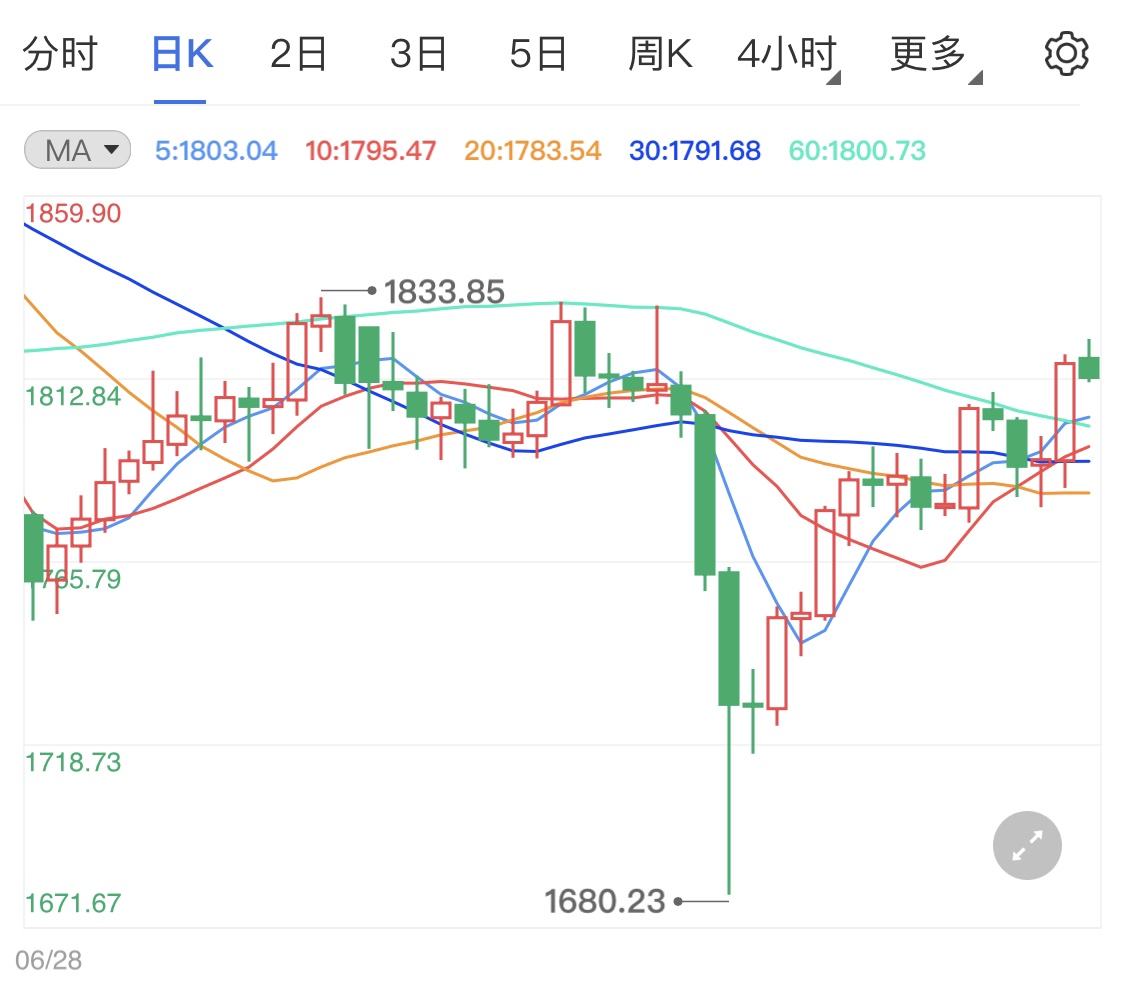Switch to the 分时 tab
This screenshot has height=984, width=1125.
tap(60, 55)
